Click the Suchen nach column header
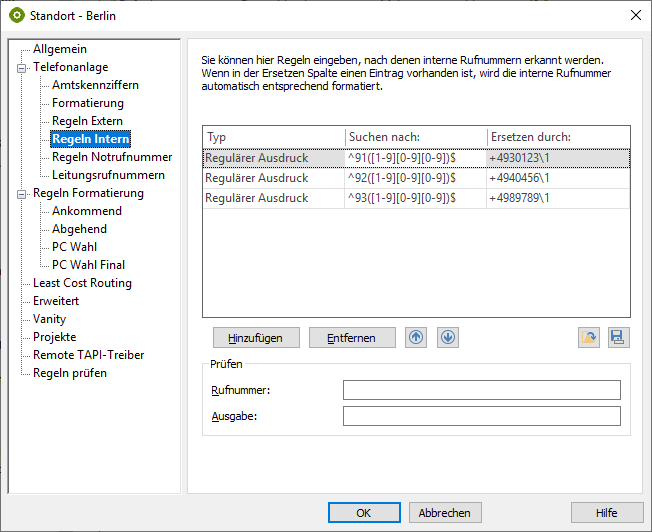This screenshot has width=652, height=532. pos(415,137)
